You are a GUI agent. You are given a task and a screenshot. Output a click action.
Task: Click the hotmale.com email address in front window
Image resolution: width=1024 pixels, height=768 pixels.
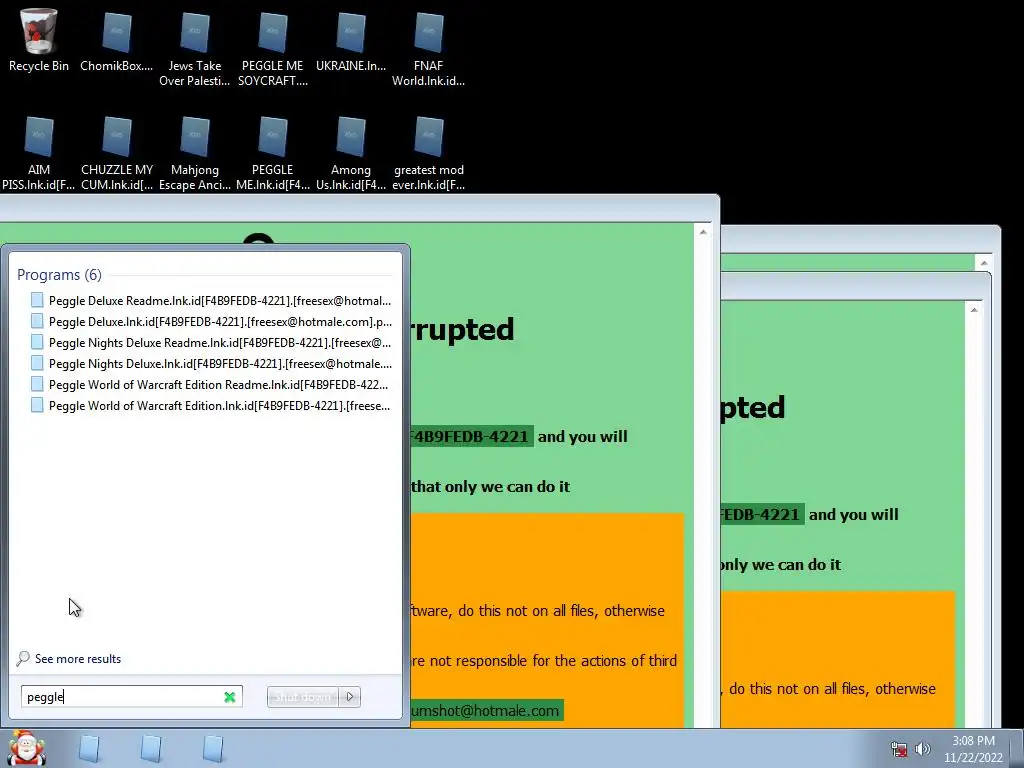487,711
